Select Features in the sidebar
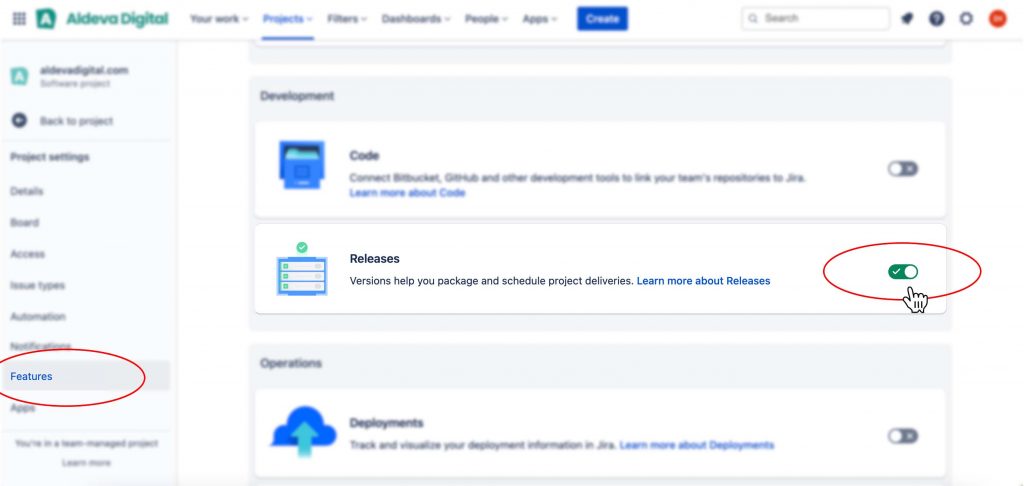The height and width of the screenshot is (486, 1024). click(85, 376)
